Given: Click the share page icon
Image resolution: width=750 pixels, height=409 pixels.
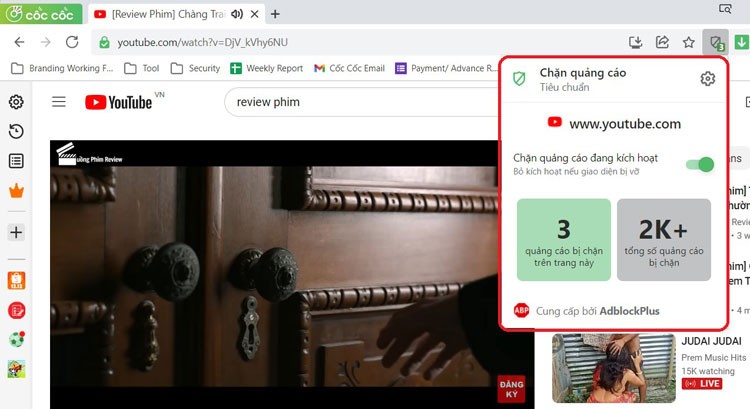Looking at the screenshot, I should click(662, 43).
